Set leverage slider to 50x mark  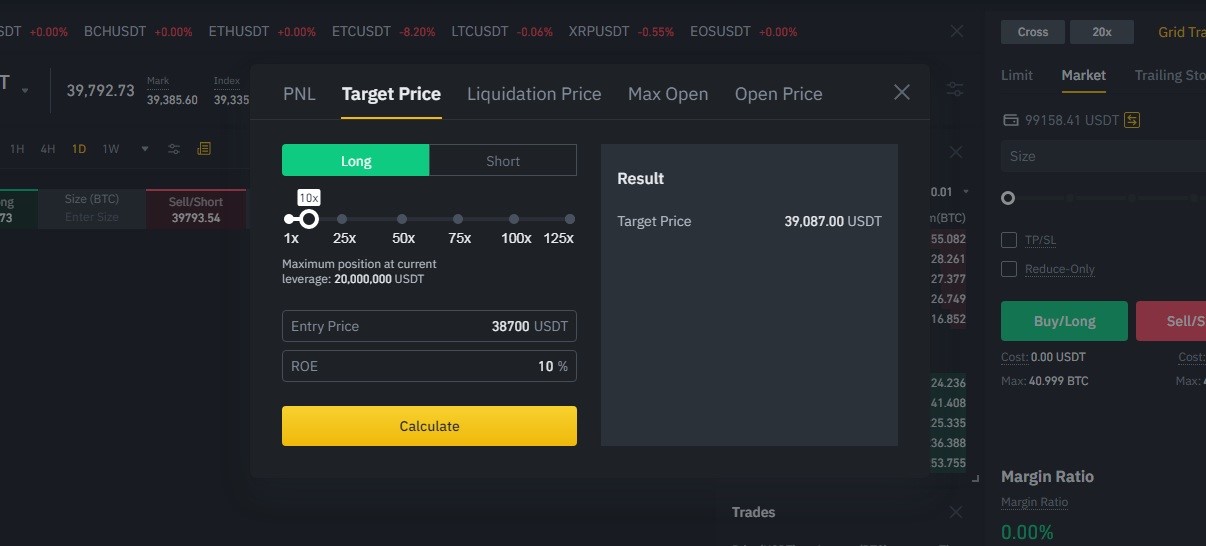pyautogui.click(x=402, y=219)
